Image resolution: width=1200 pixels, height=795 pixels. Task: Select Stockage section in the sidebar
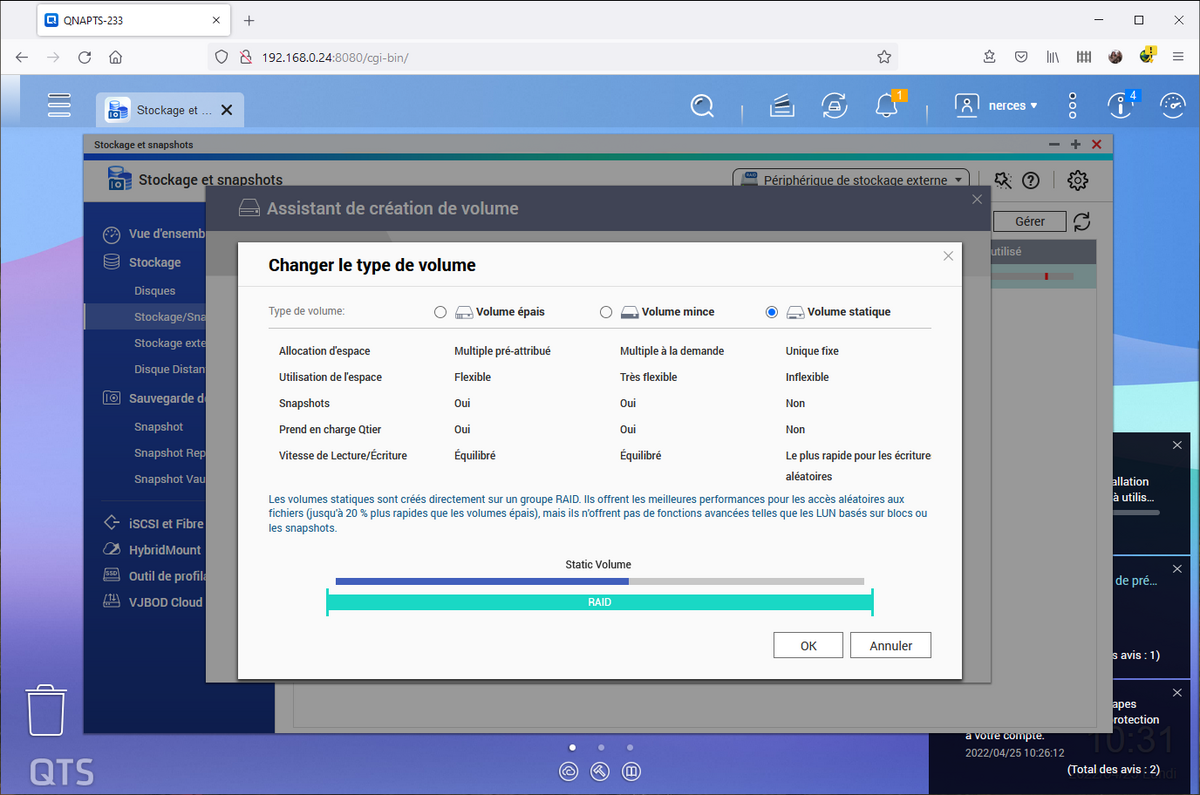click(142, 262)
